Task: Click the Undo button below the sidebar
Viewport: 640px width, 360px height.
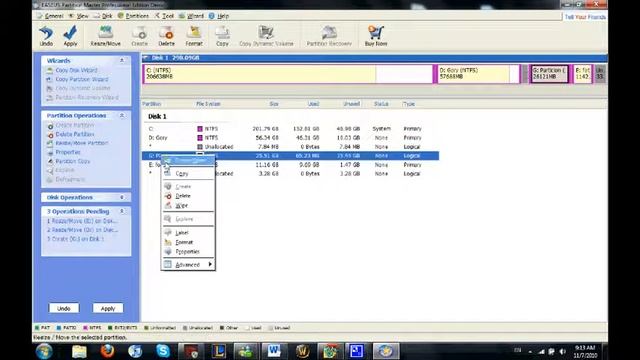Action: (x=64, y=309)
